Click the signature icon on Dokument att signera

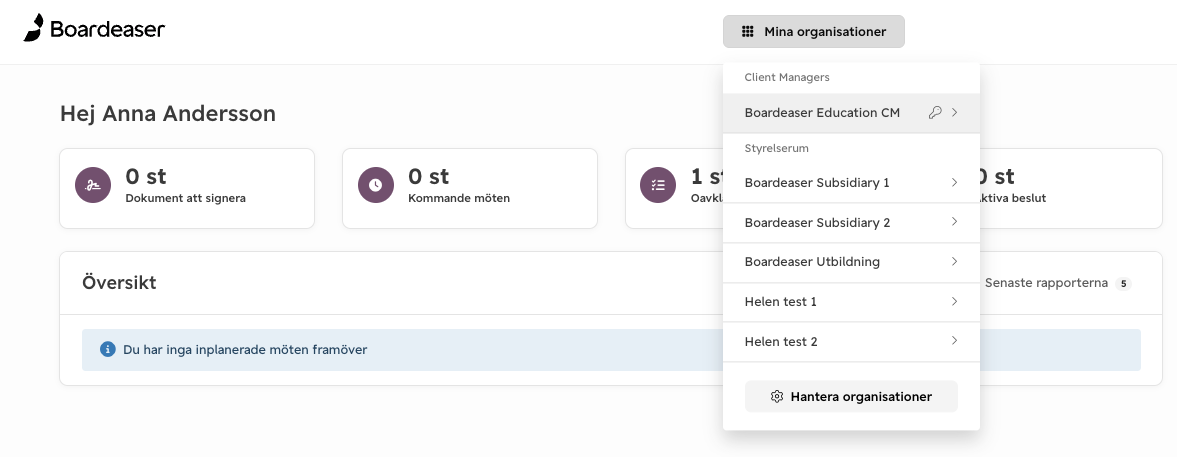(93, 185)
